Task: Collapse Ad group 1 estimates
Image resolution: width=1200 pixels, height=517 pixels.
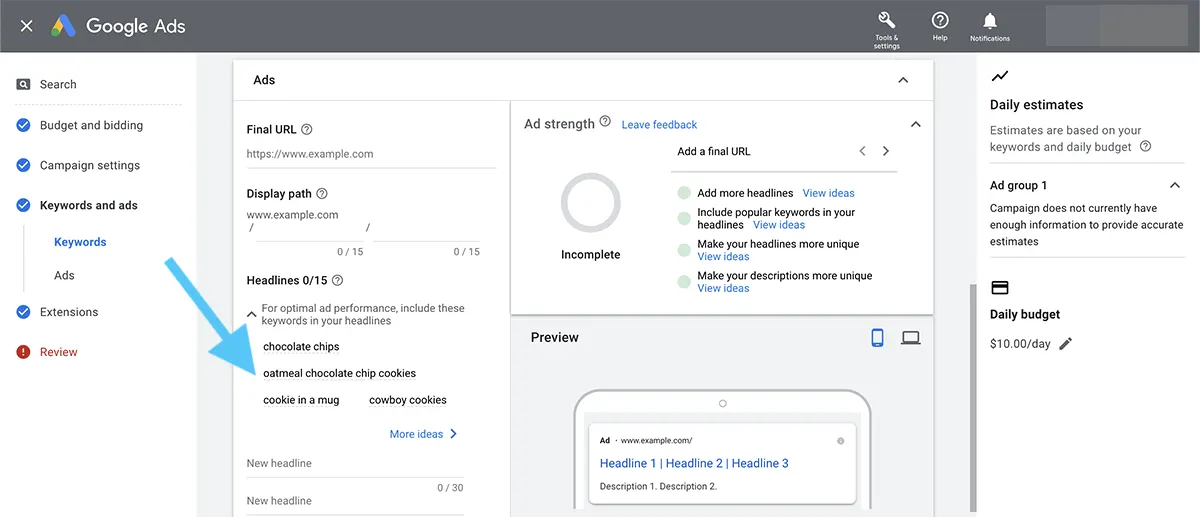Action: [x=1175, y=185]
